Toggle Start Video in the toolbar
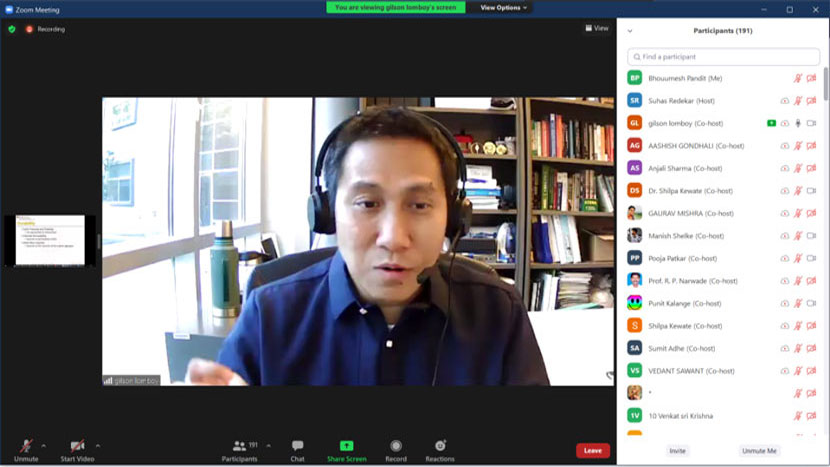This screenshot has height=467, width=830. [x=76, y=449]
